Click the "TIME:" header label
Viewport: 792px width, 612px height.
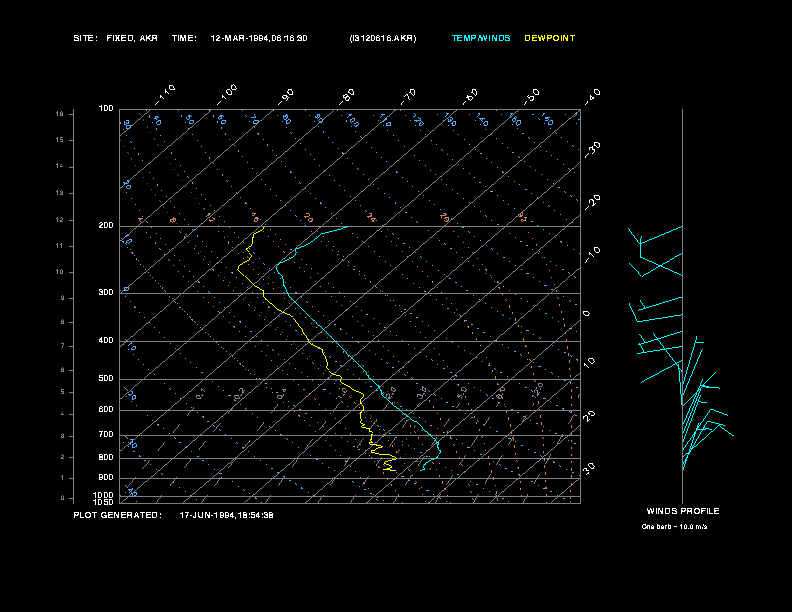click(184, 38)
